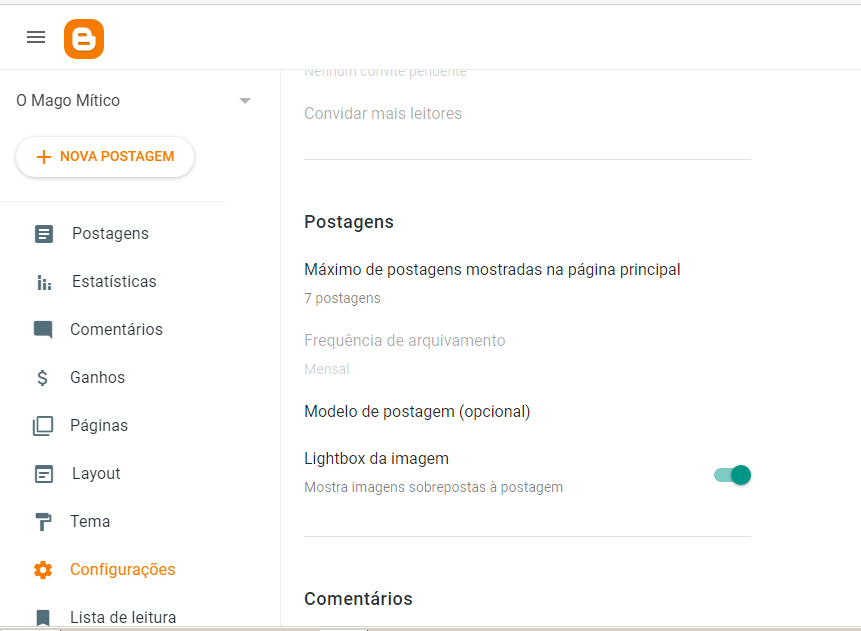
Task: Open the O Mago Mítico blog selector
Action: [133, 101]
